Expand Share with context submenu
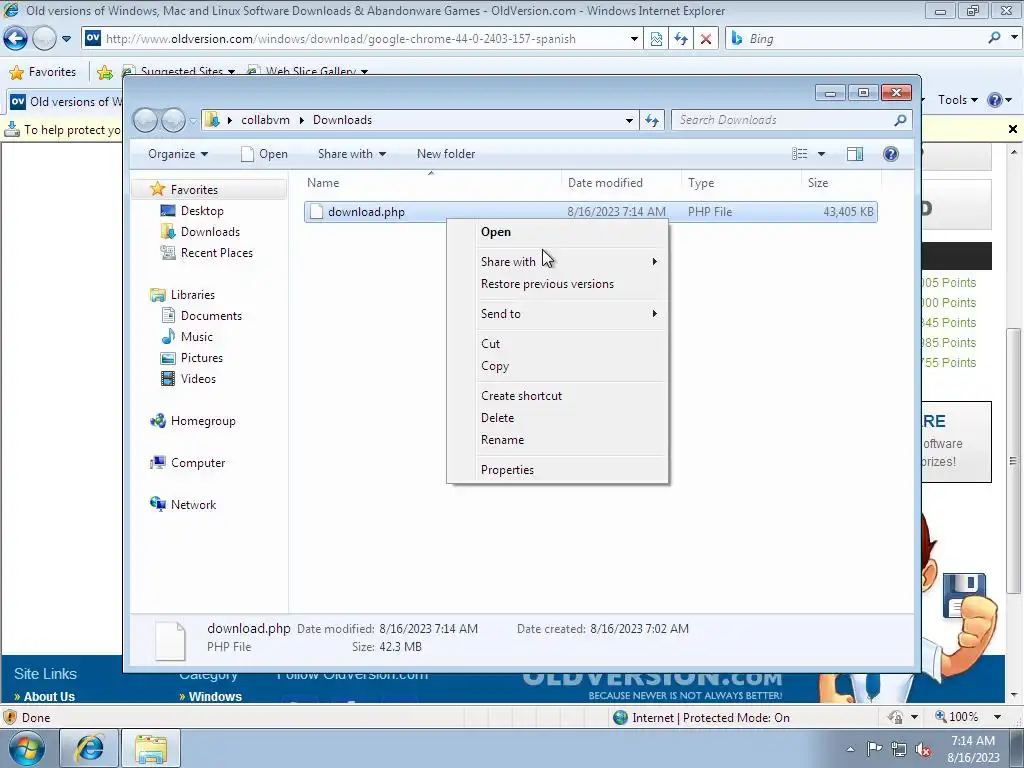The width and height of the screenshot is (1024, 768). click(x=558, y=262)
